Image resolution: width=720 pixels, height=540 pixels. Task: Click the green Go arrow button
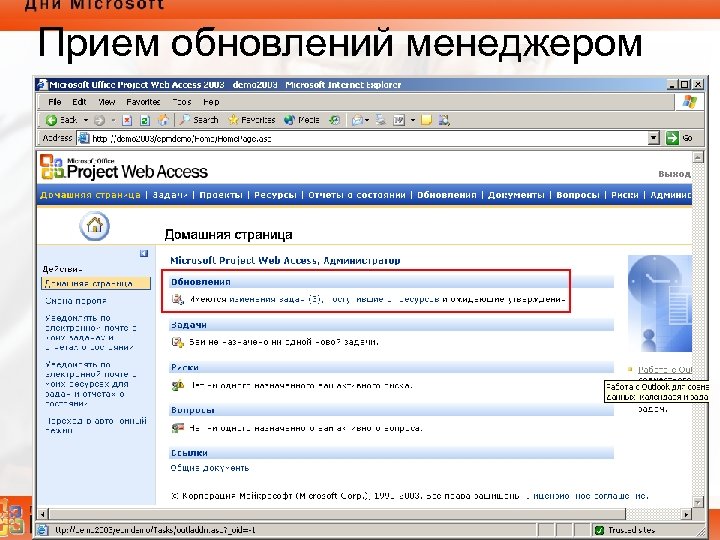[x=672, y=138]
